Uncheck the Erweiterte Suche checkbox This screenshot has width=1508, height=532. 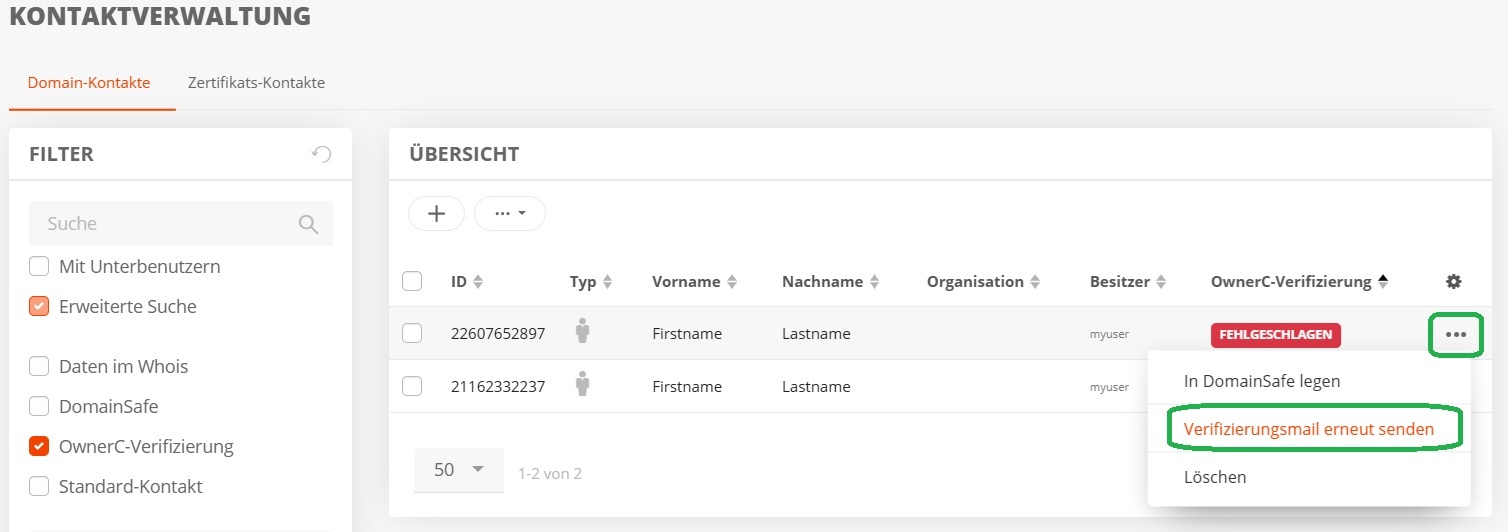(x=39, y=307)
